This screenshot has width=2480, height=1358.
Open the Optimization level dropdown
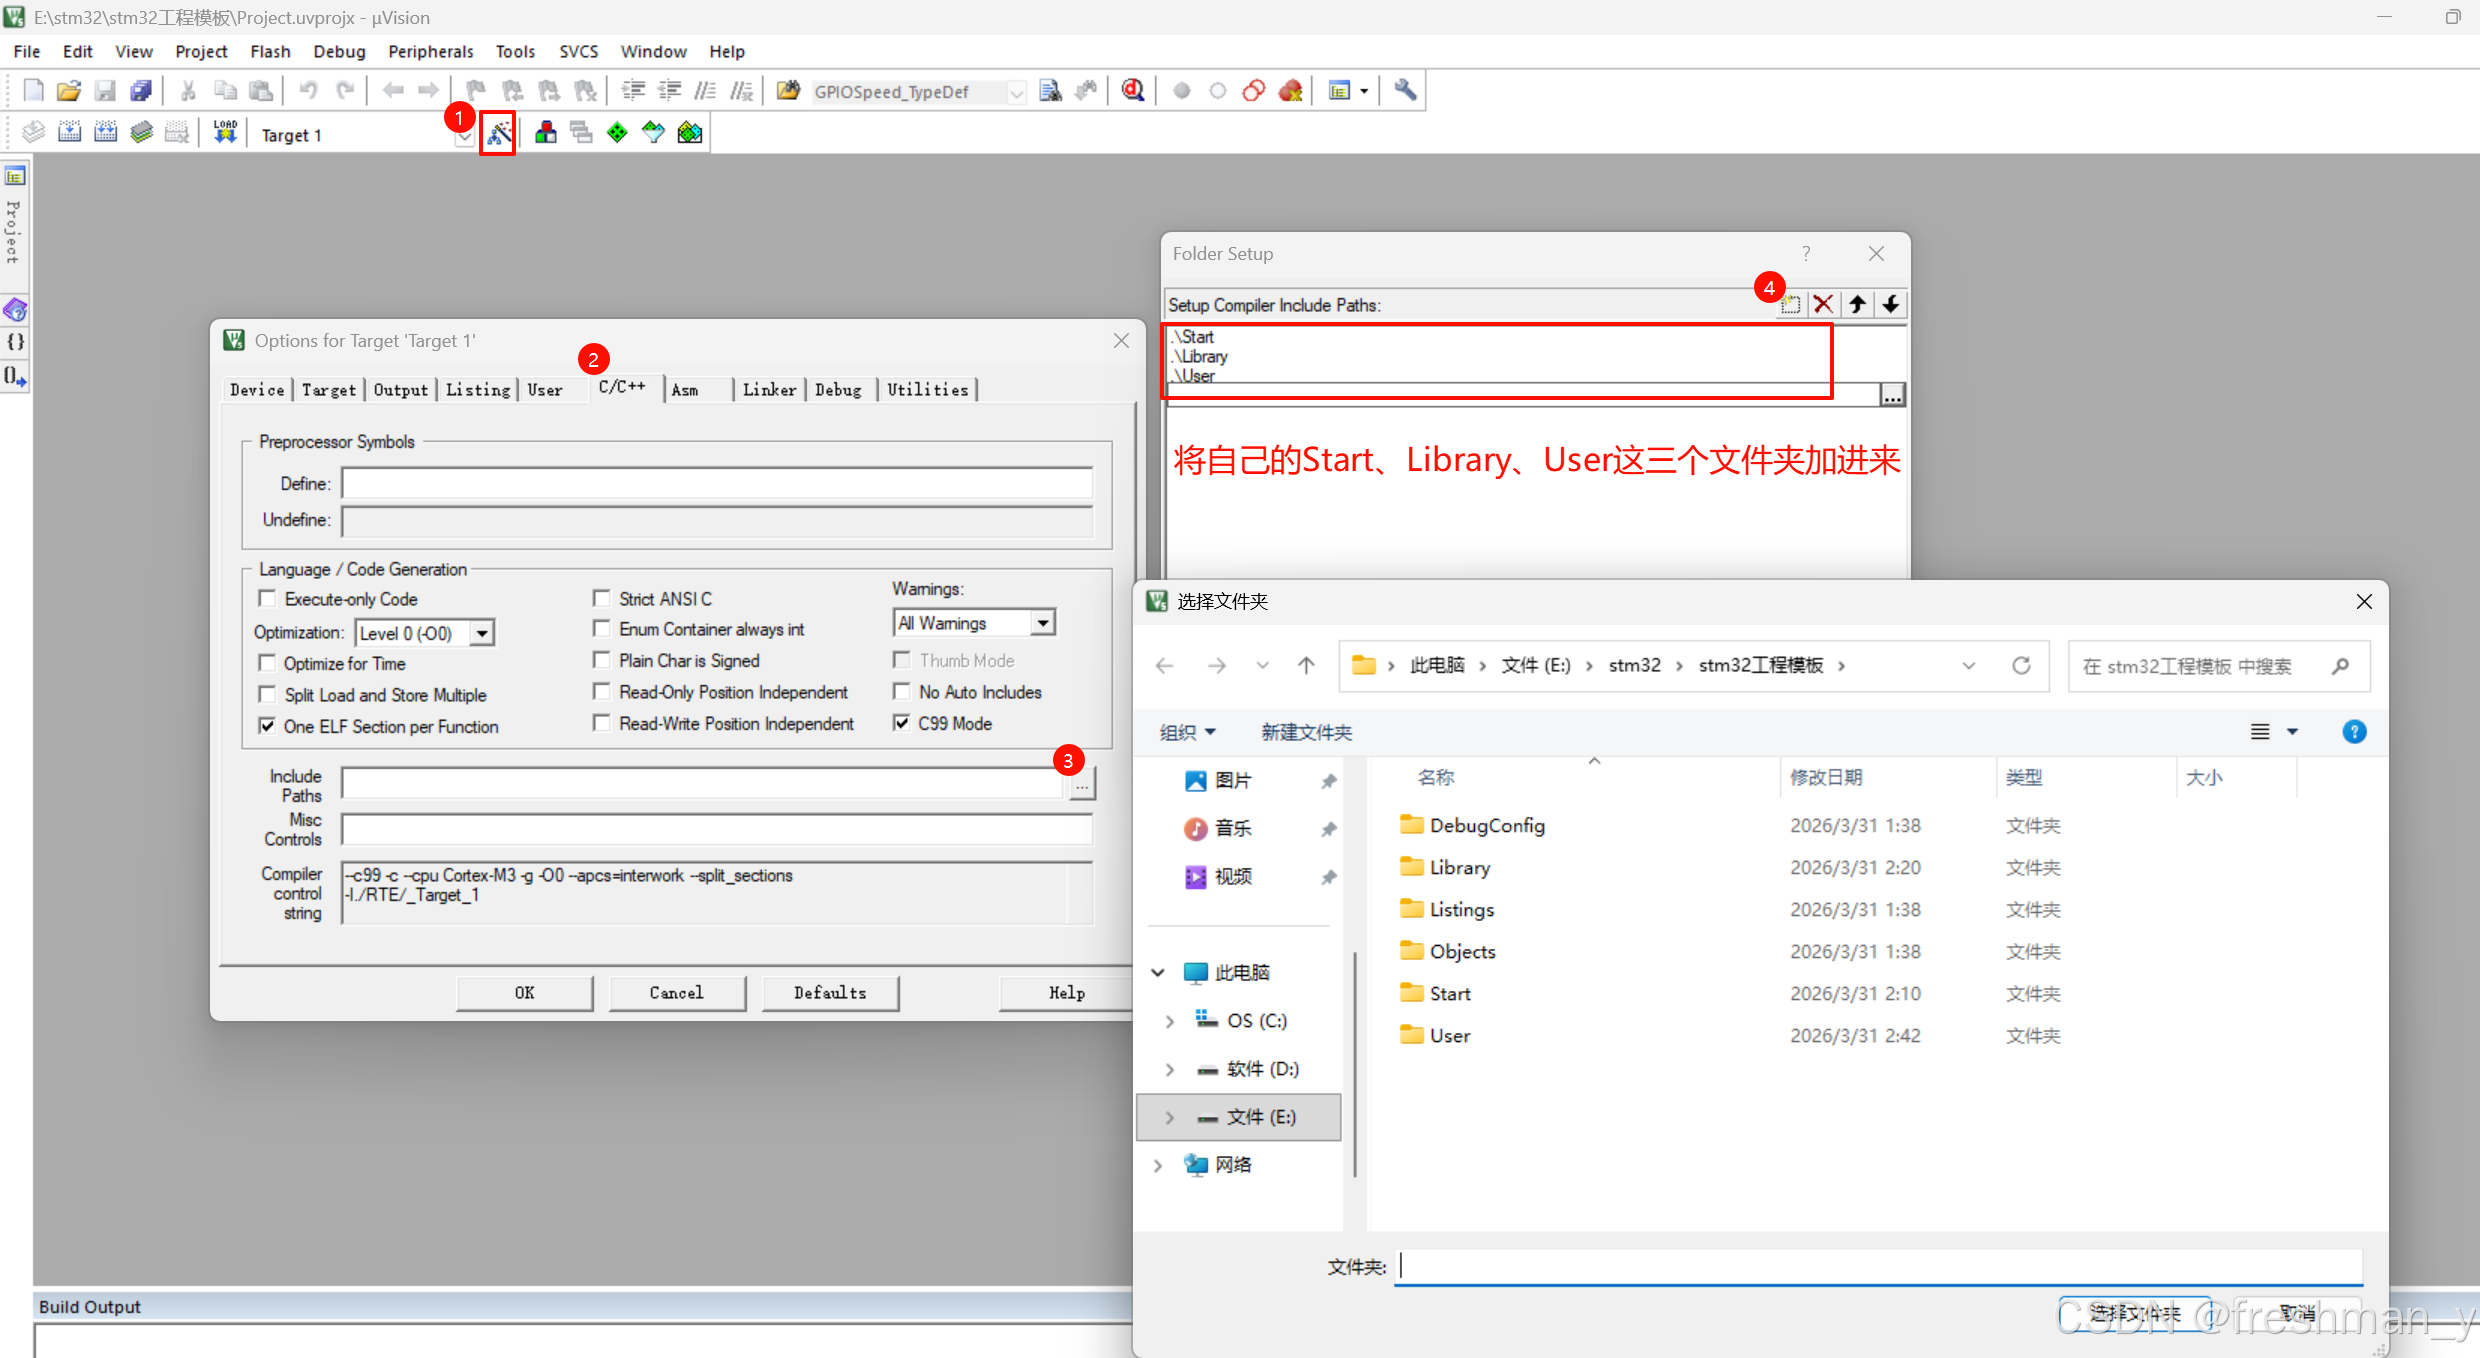tap(482, 633)
